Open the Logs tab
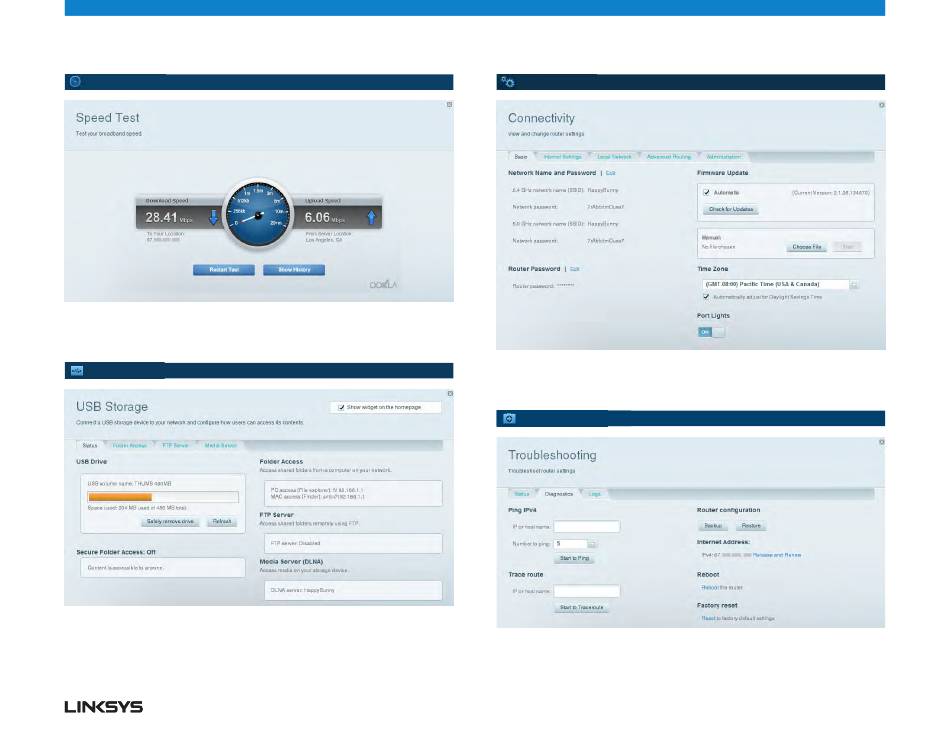Viewport: 950px width, 734px height. point(594,494)
